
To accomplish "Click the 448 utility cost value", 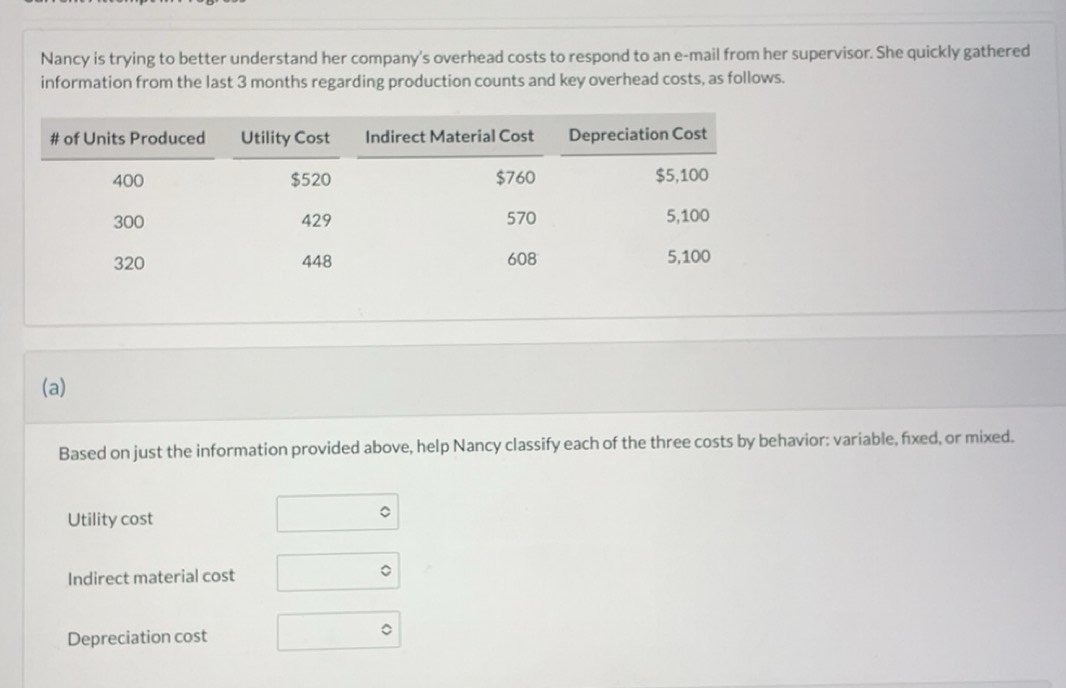I will pyautogui.click(x=316, y=262).
